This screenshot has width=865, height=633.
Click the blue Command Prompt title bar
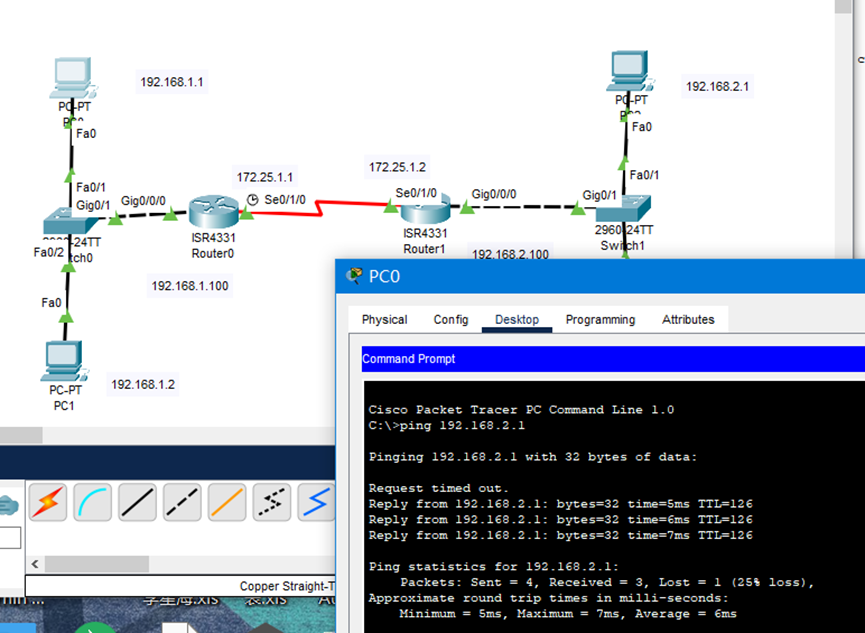[x=613, y=359]
